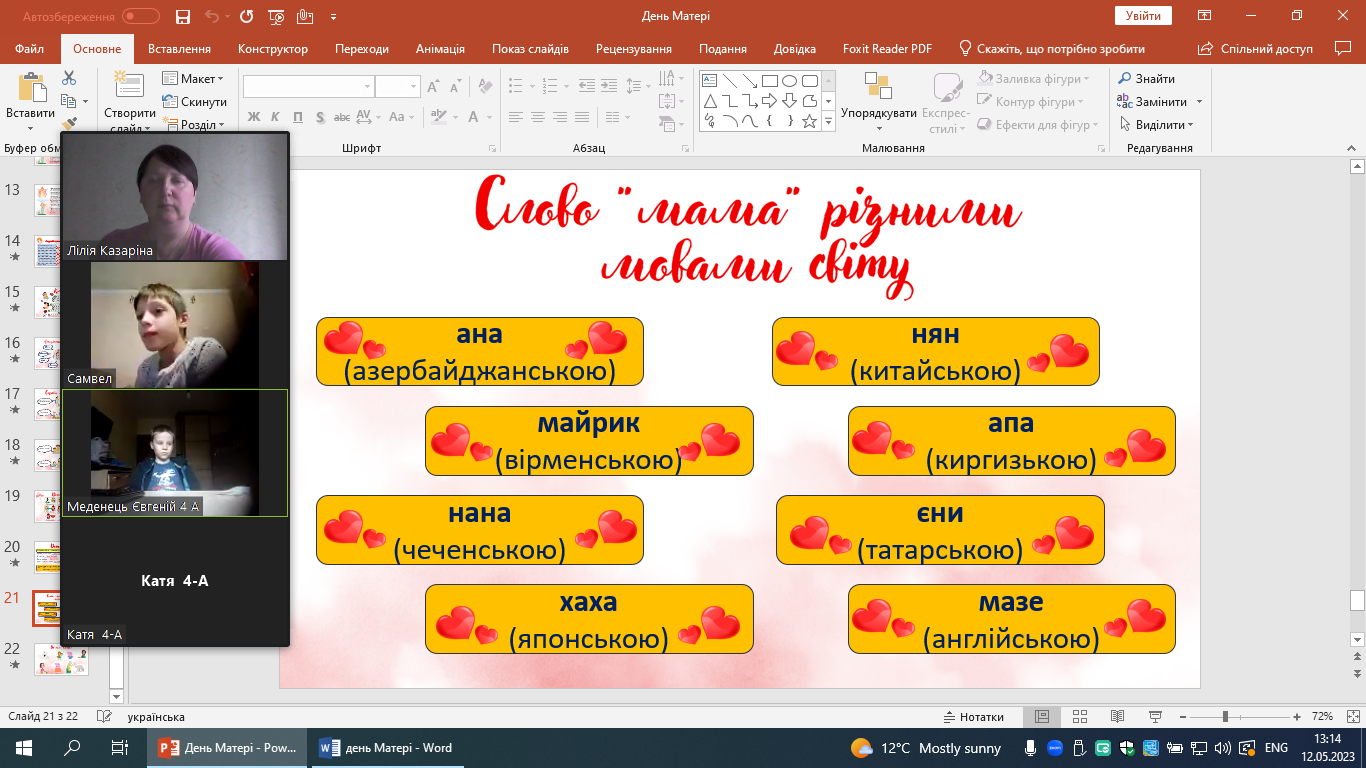This screenshot has width=1366, height=768.
Task: Select slide 22 thumbnail
Action: pos(60,659)
